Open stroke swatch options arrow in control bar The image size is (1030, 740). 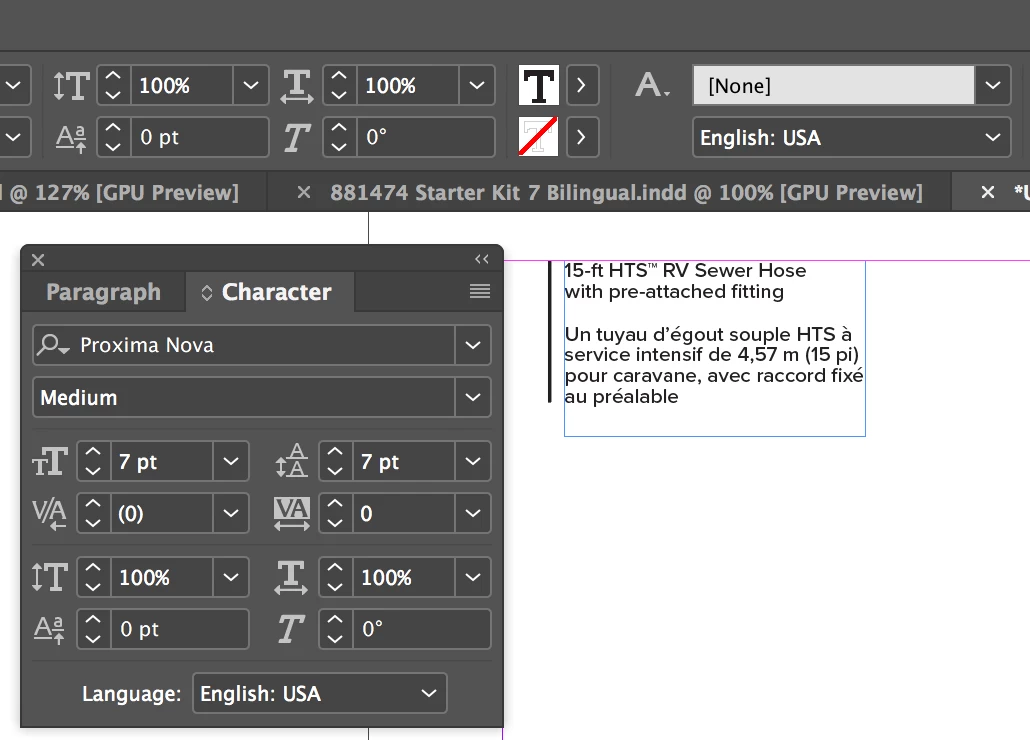tap(581, 137)
